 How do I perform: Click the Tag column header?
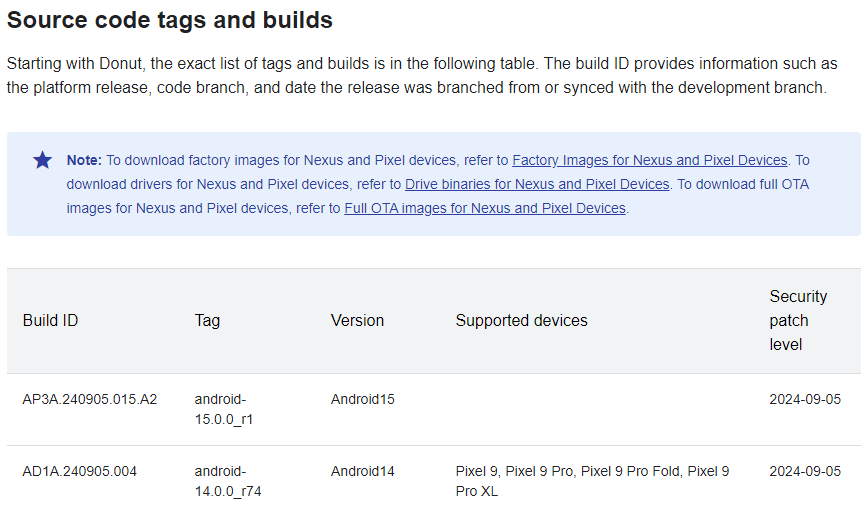pos(207,321)
